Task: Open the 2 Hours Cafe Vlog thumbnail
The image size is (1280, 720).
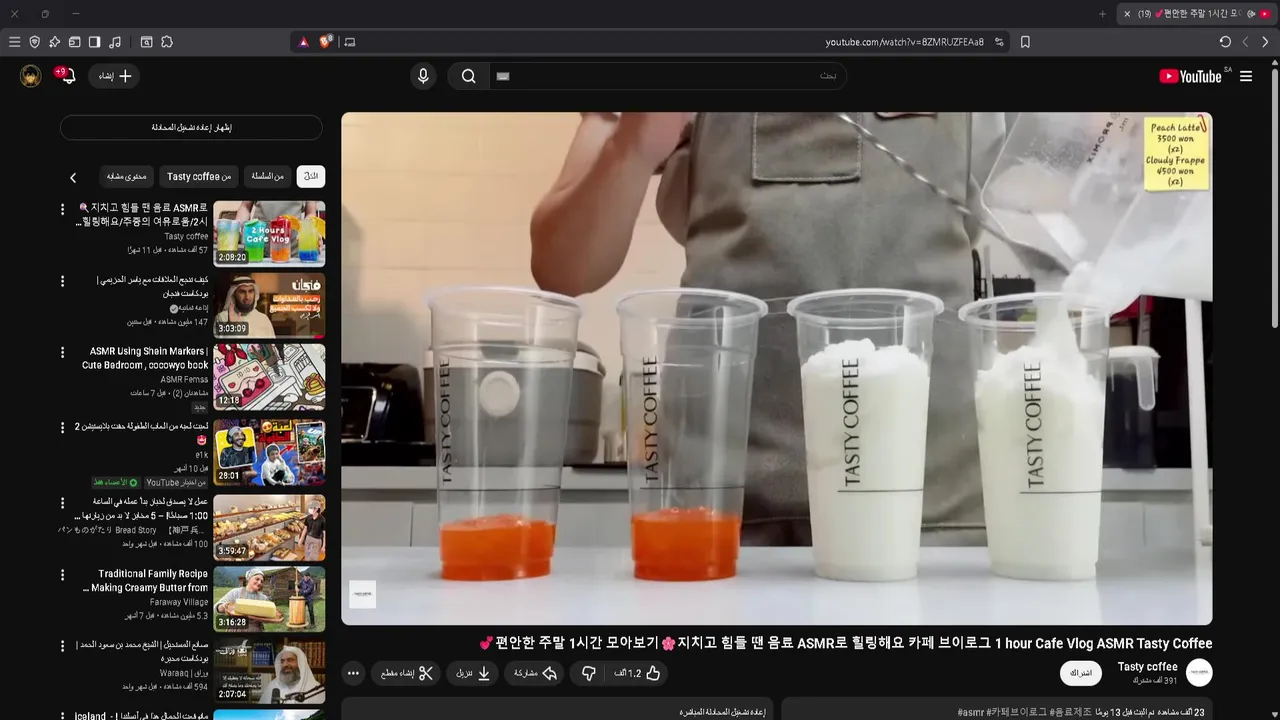Action: [269, 234]
